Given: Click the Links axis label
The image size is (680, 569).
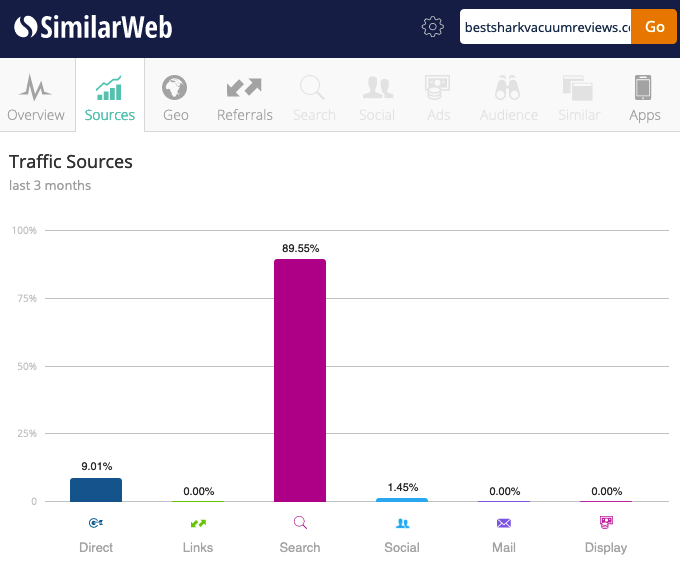Looking at the screenshot, I should [198, 547].
